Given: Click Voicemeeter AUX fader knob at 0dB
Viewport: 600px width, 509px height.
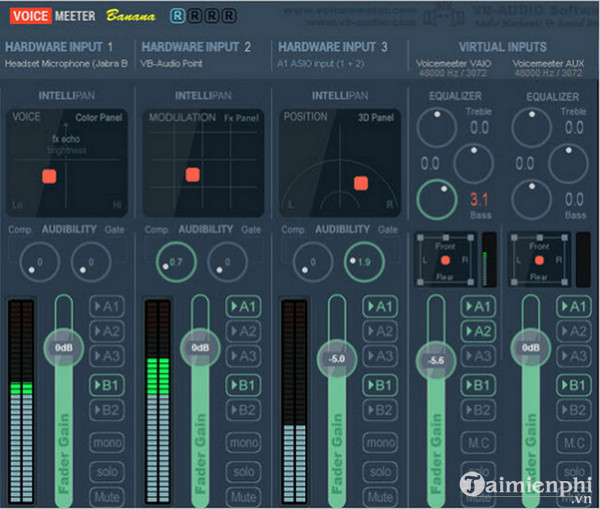Looking at the screenshot, I should point(531,347).
